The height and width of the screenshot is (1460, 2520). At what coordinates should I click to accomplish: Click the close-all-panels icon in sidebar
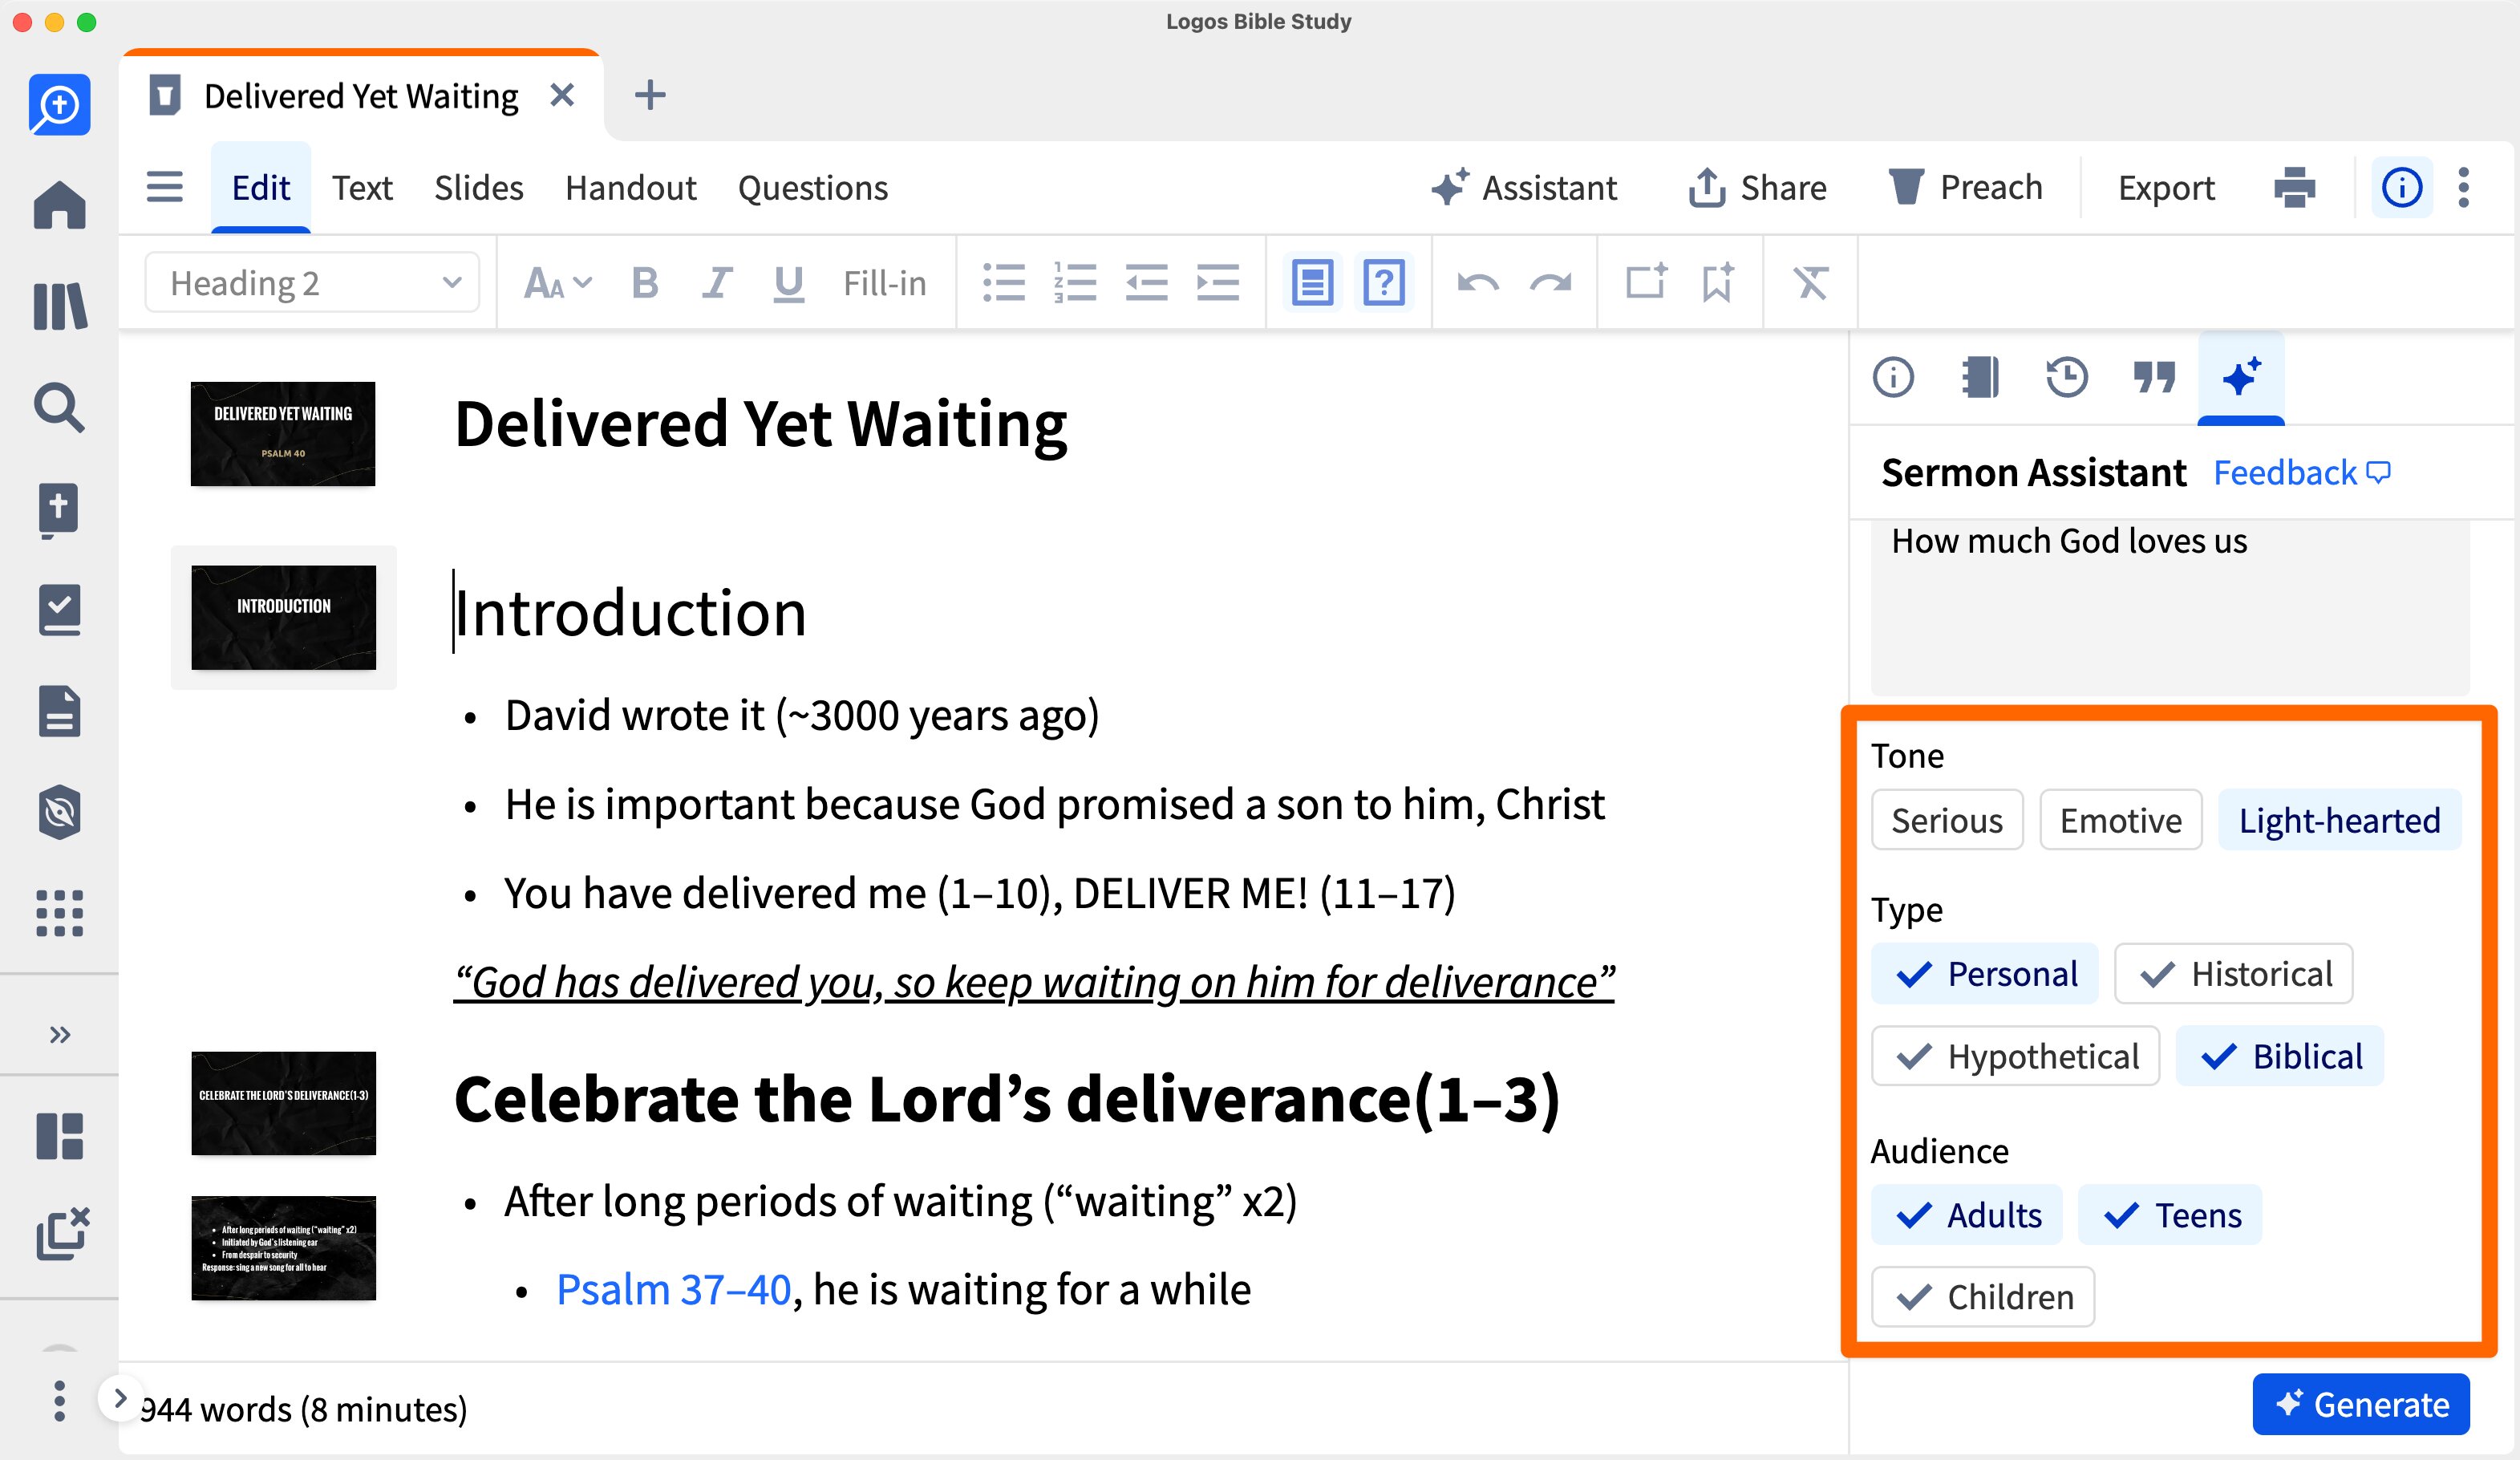point(62,1234)
